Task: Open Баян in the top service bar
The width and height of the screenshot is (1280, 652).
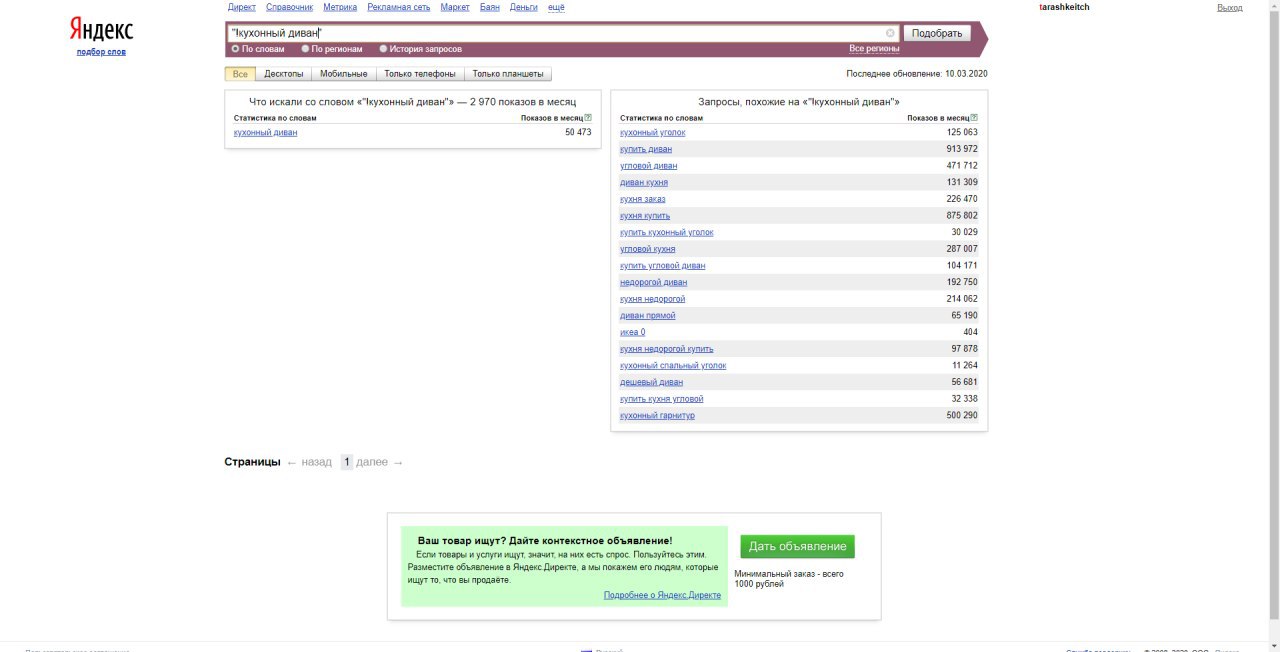Action: click(x=490, y=7)
